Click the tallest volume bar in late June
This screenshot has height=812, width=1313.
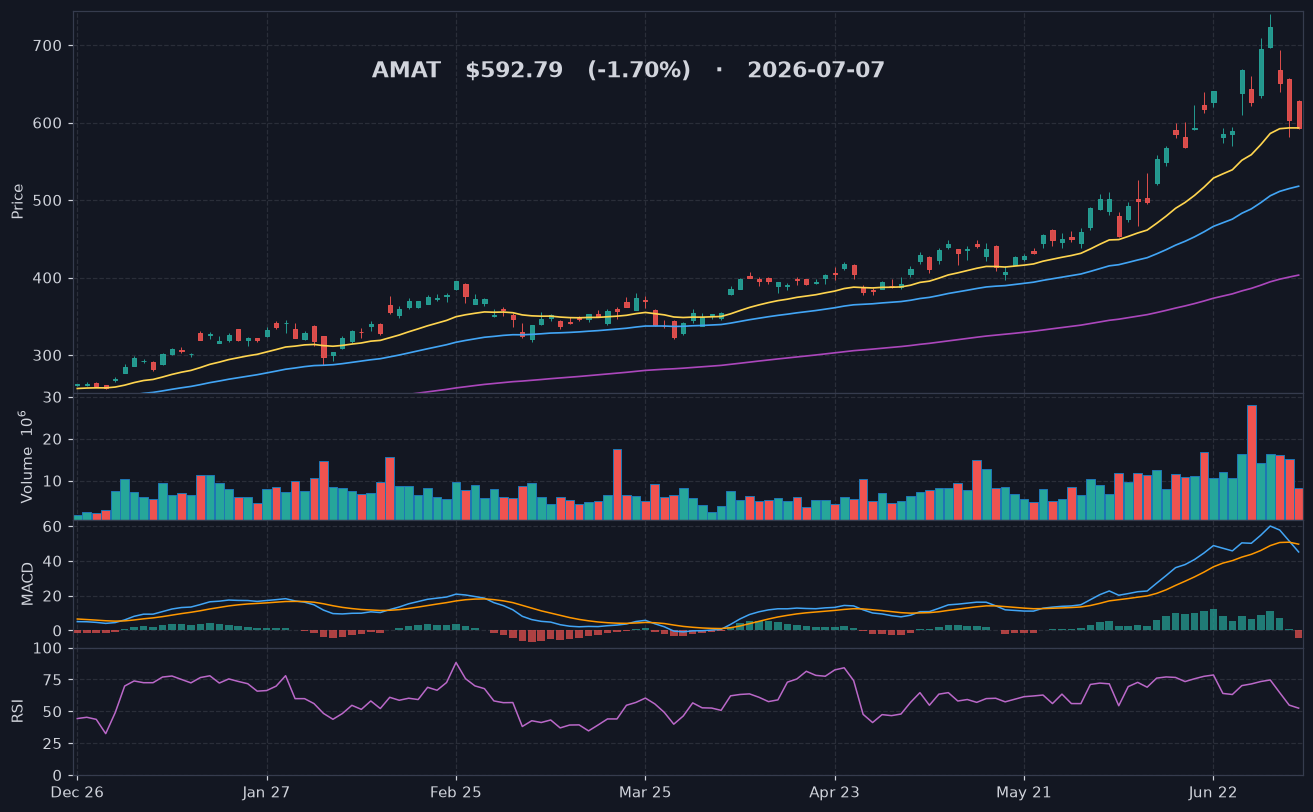(1251, 462)
